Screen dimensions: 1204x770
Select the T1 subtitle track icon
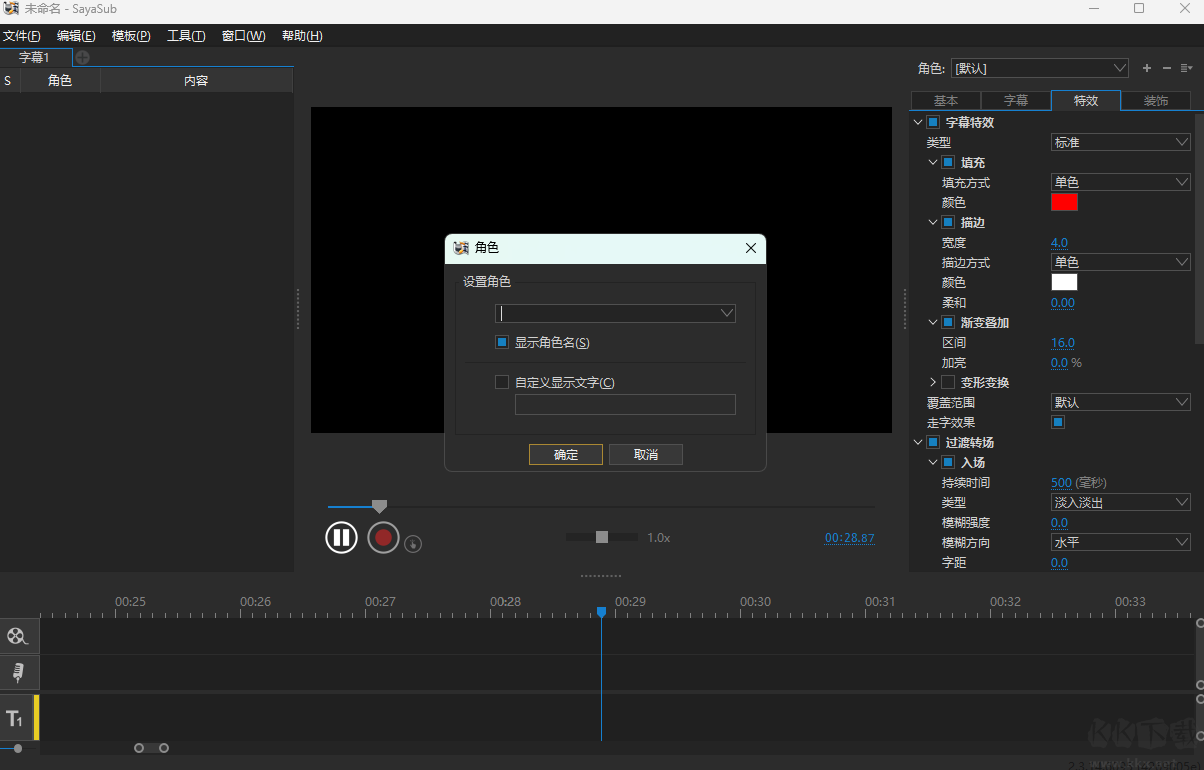17,717
